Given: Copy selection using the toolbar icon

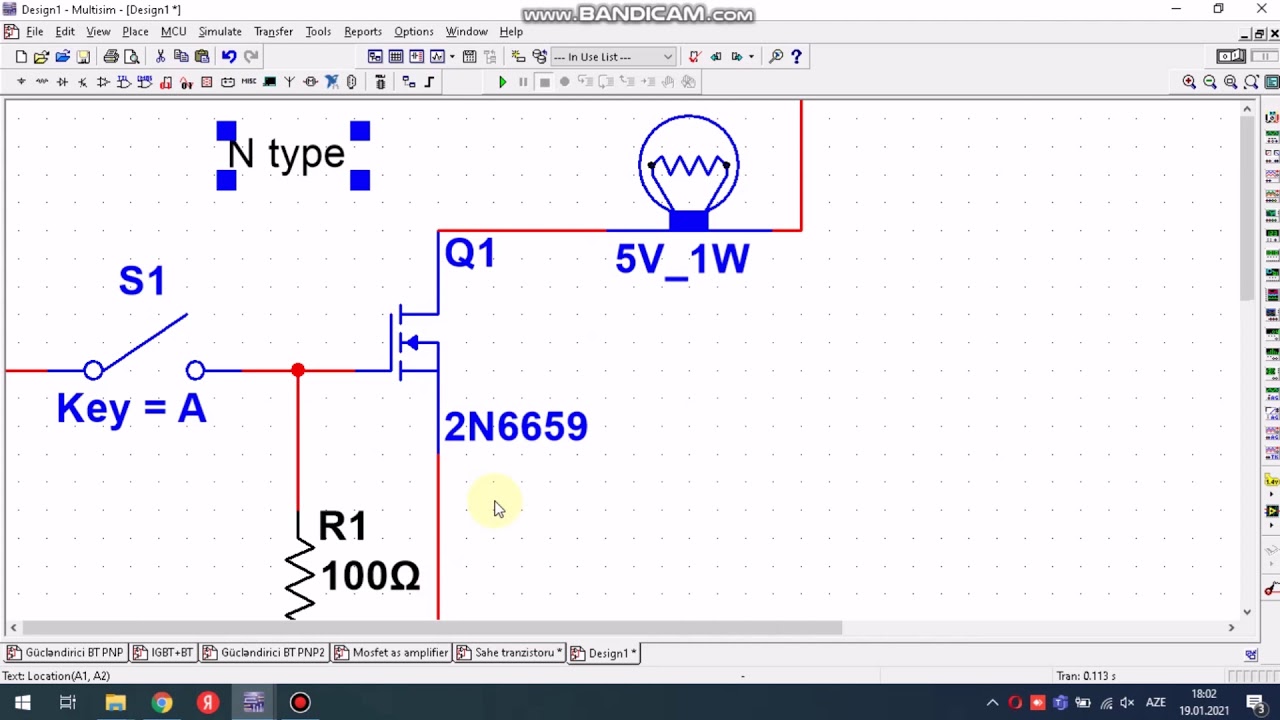Looking at the screenshot, I should 181,56.
